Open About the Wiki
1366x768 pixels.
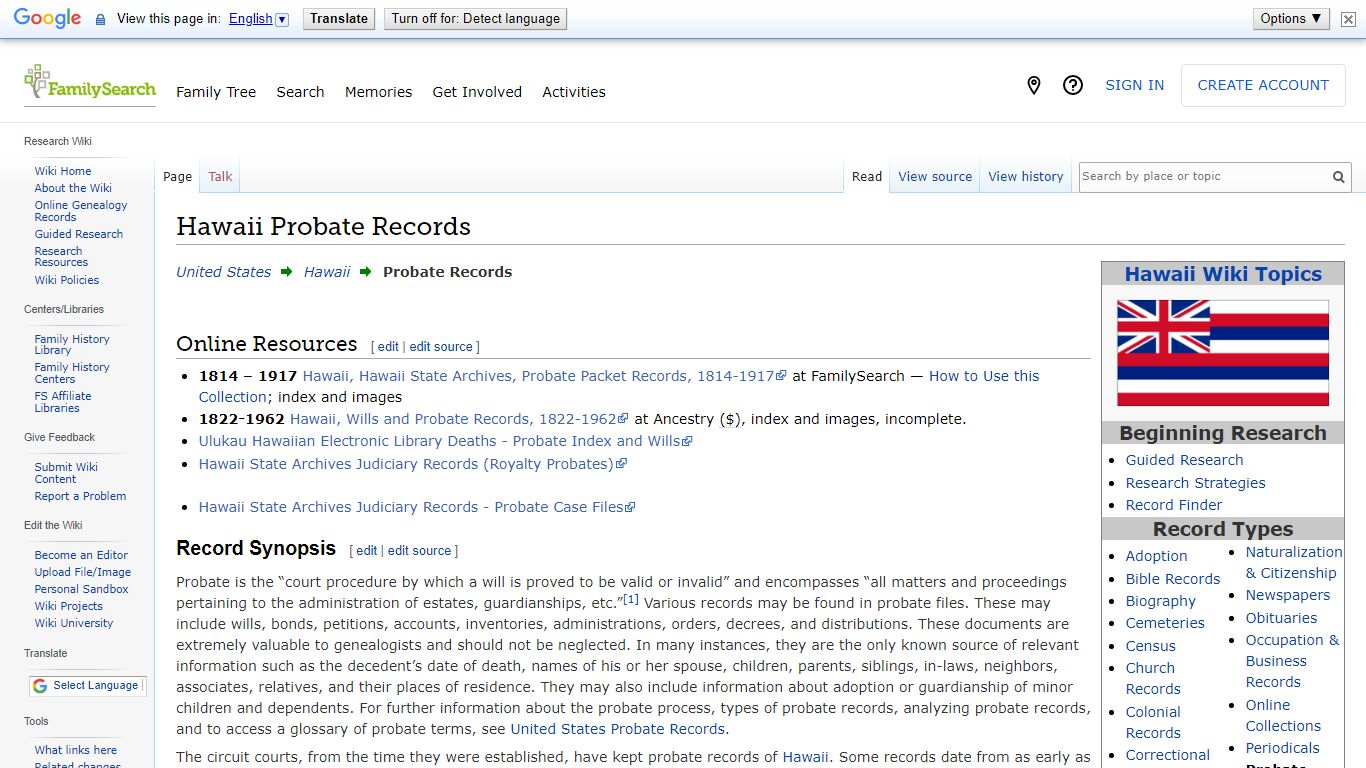[73, 188]
